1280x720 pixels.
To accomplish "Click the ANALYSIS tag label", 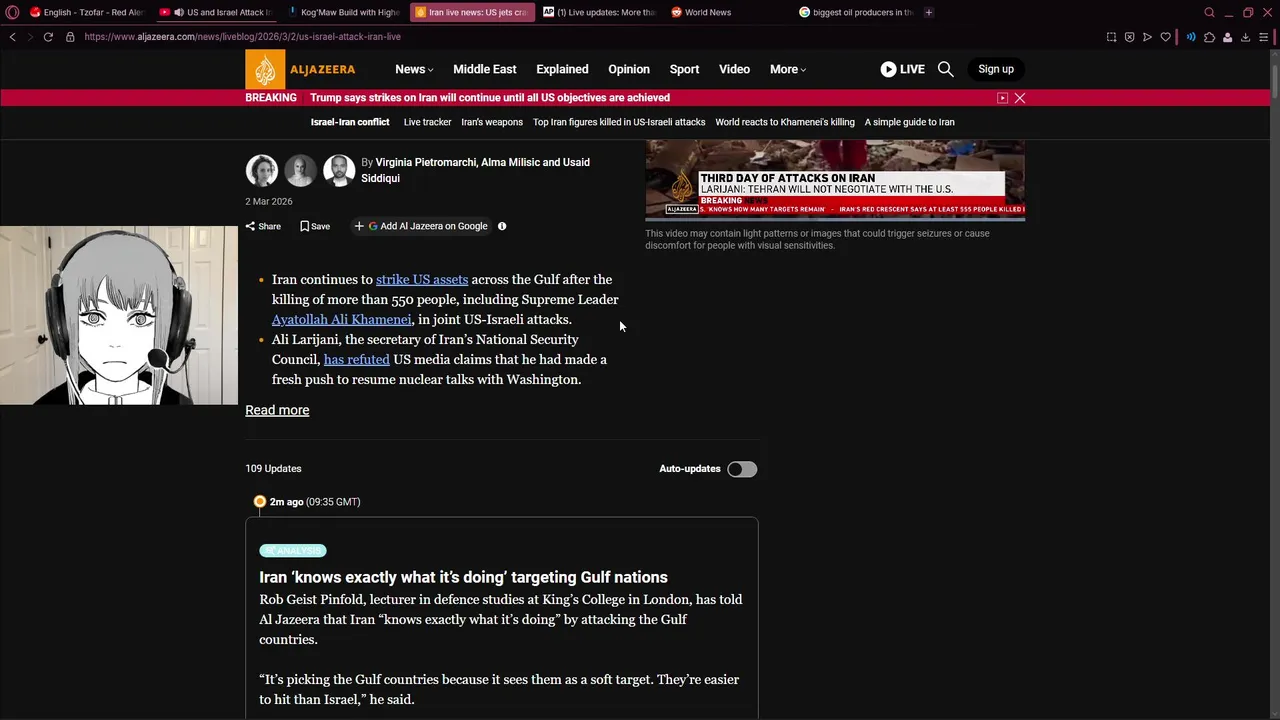I will tap(293, 551).
